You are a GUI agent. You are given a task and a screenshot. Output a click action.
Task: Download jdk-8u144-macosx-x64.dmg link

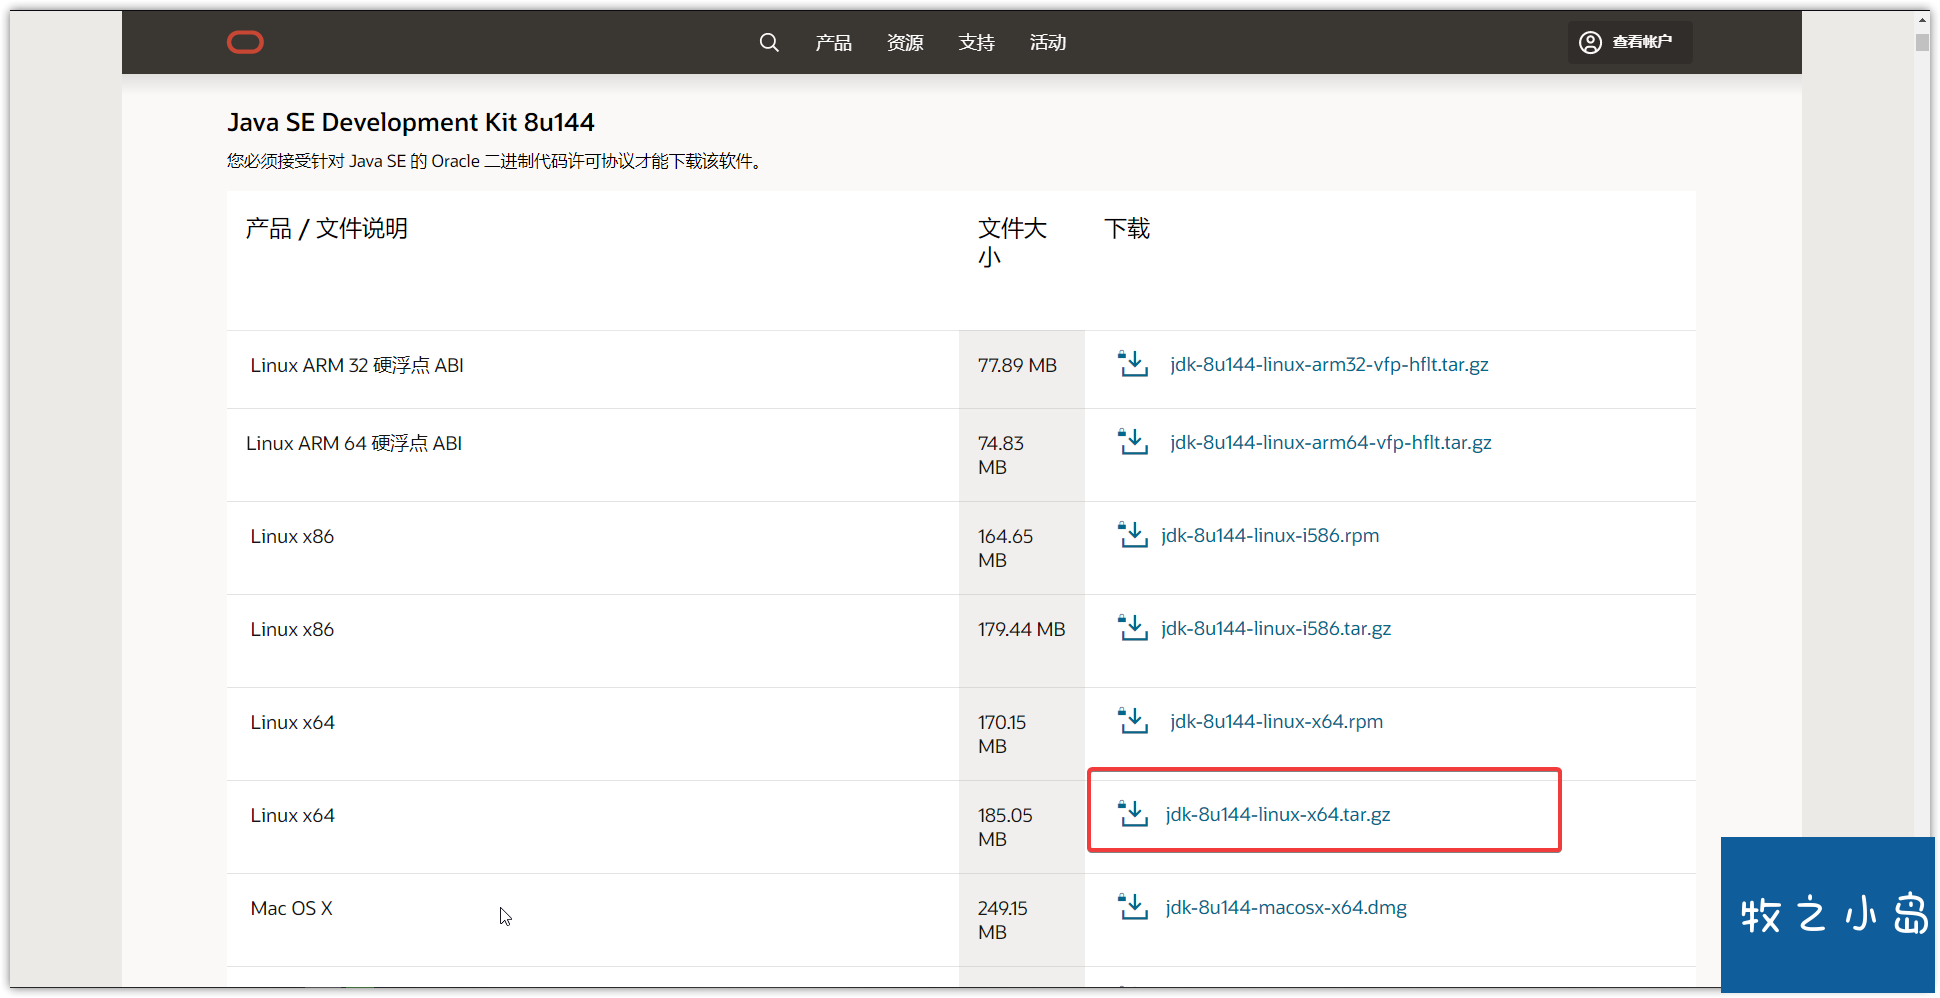tap(1286, 908)
